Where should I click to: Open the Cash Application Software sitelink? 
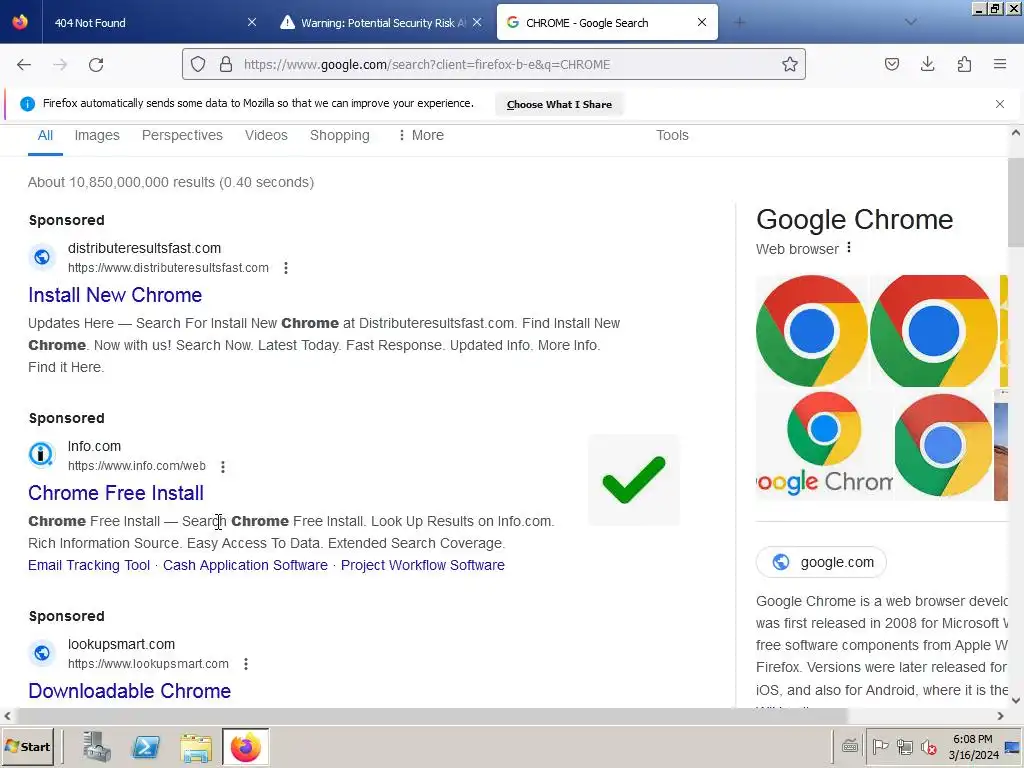[245, 565]
